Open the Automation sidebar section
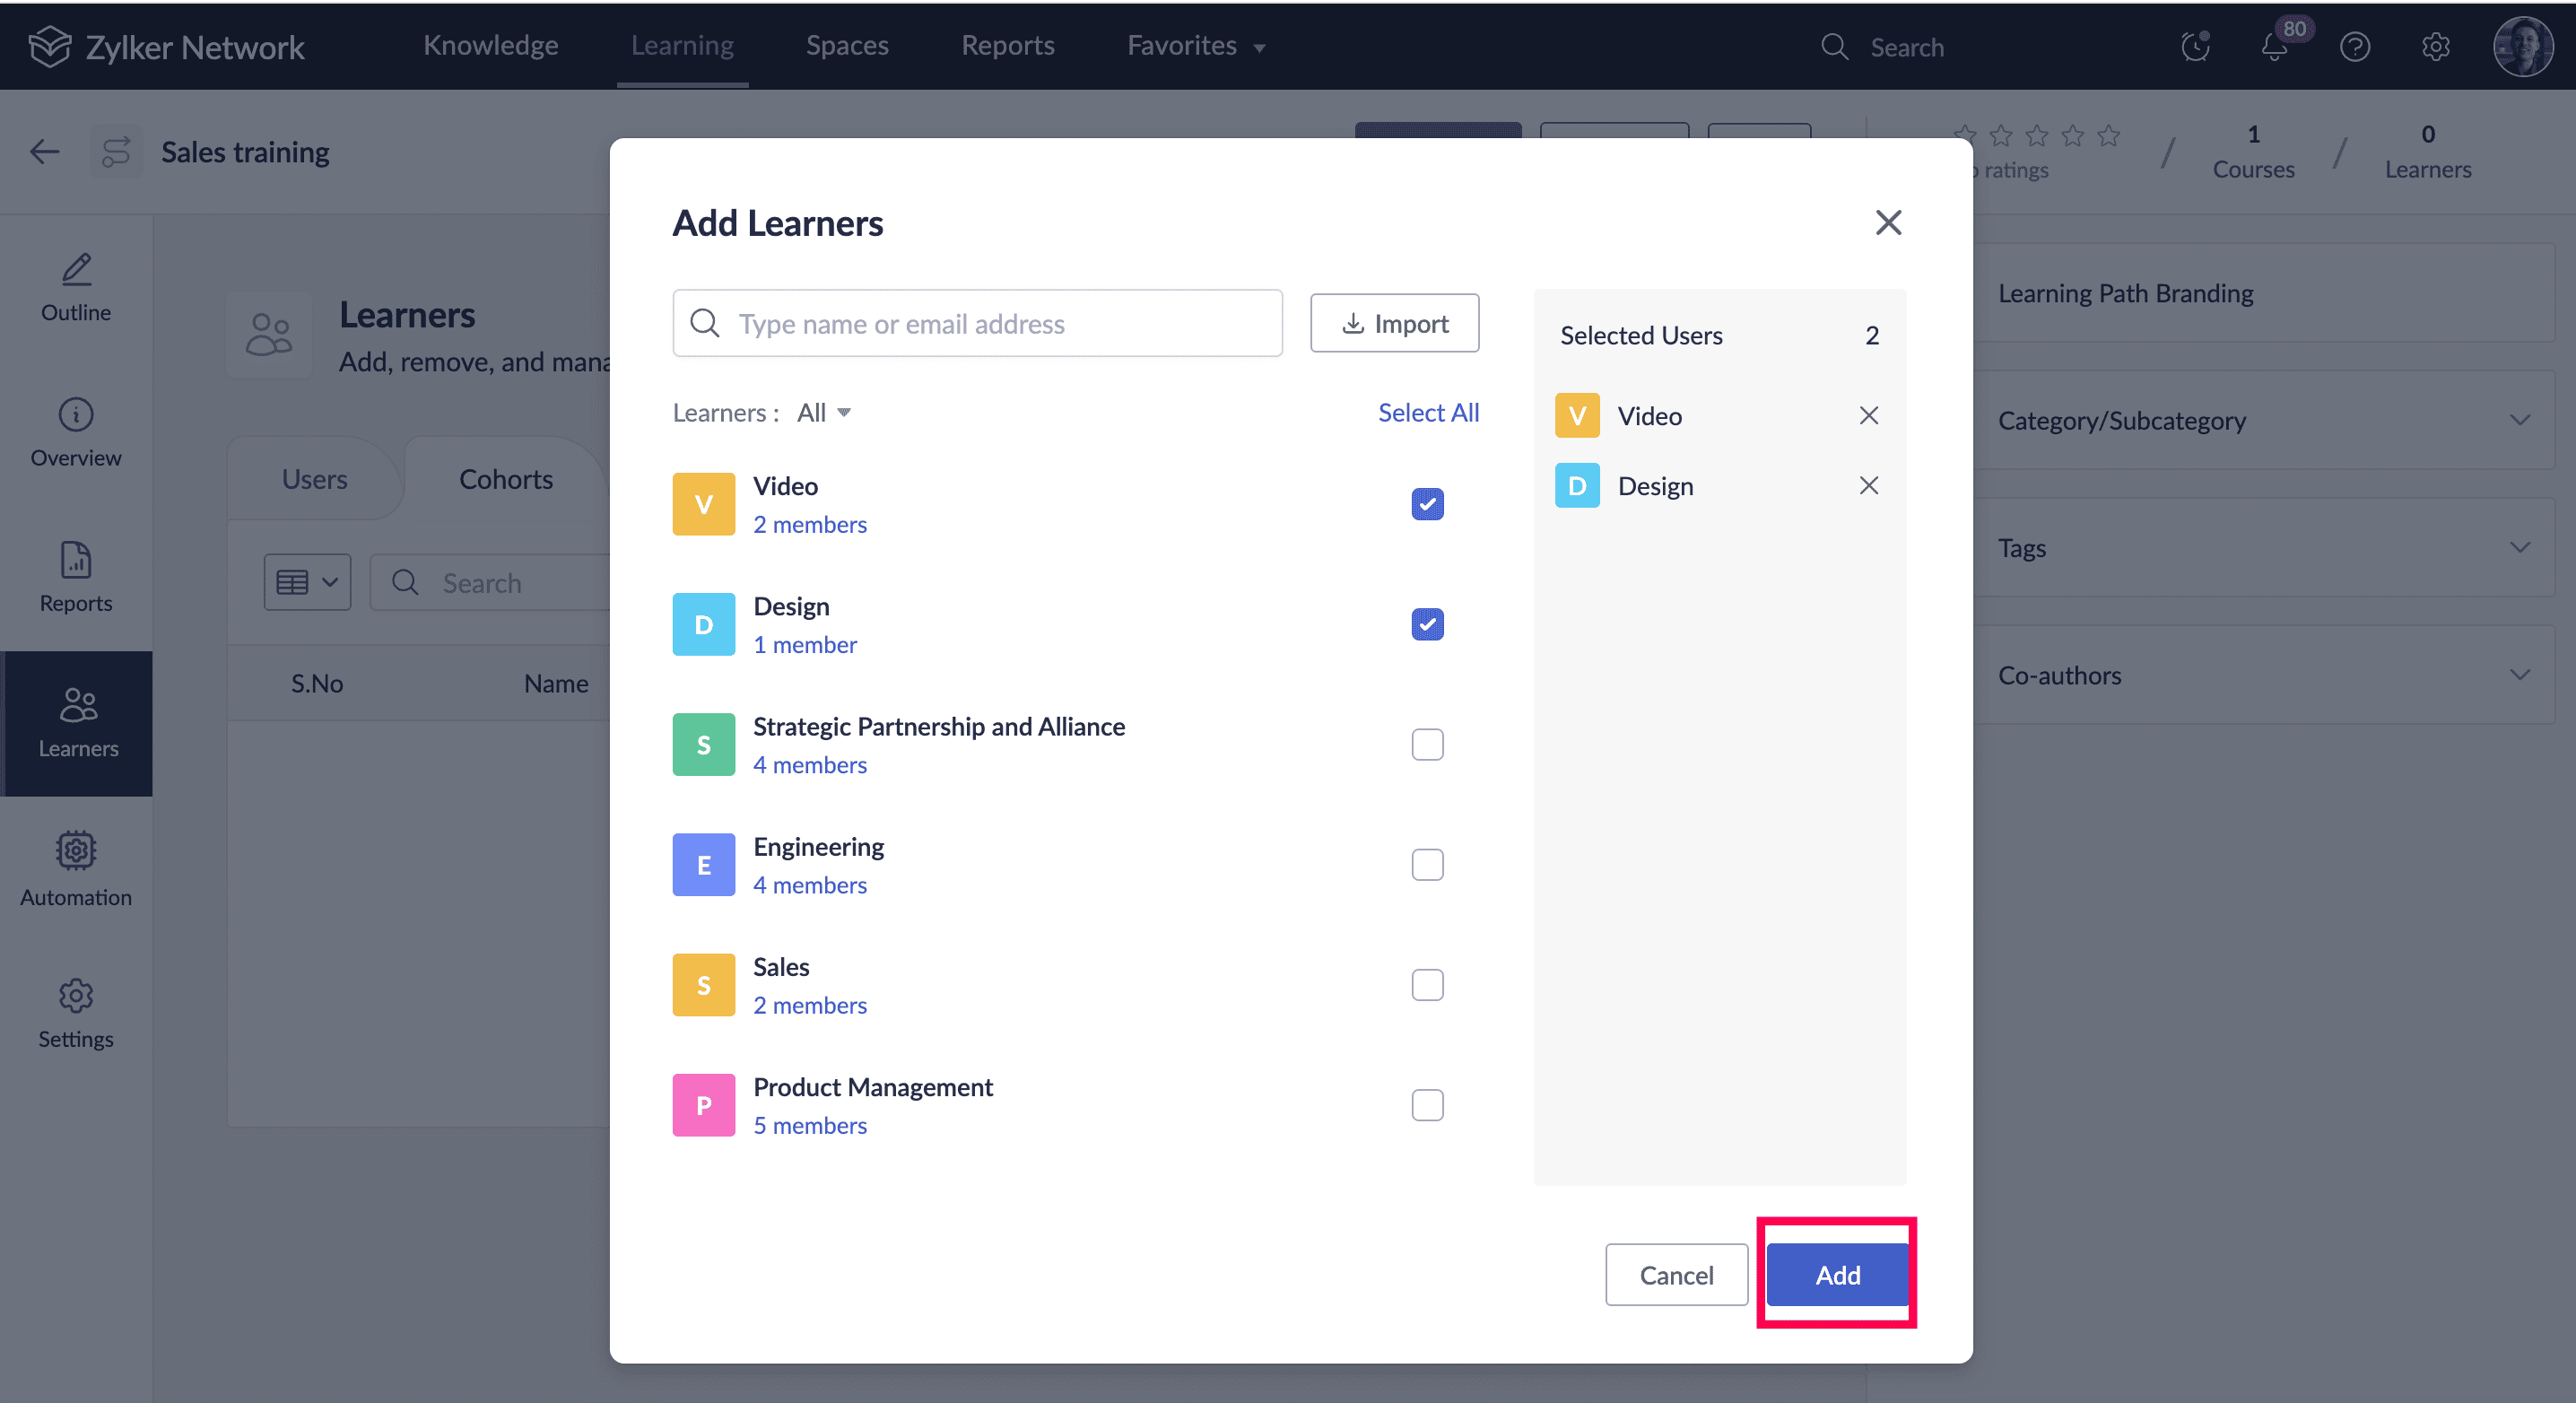2576x1403 pixels. point(76,868)
